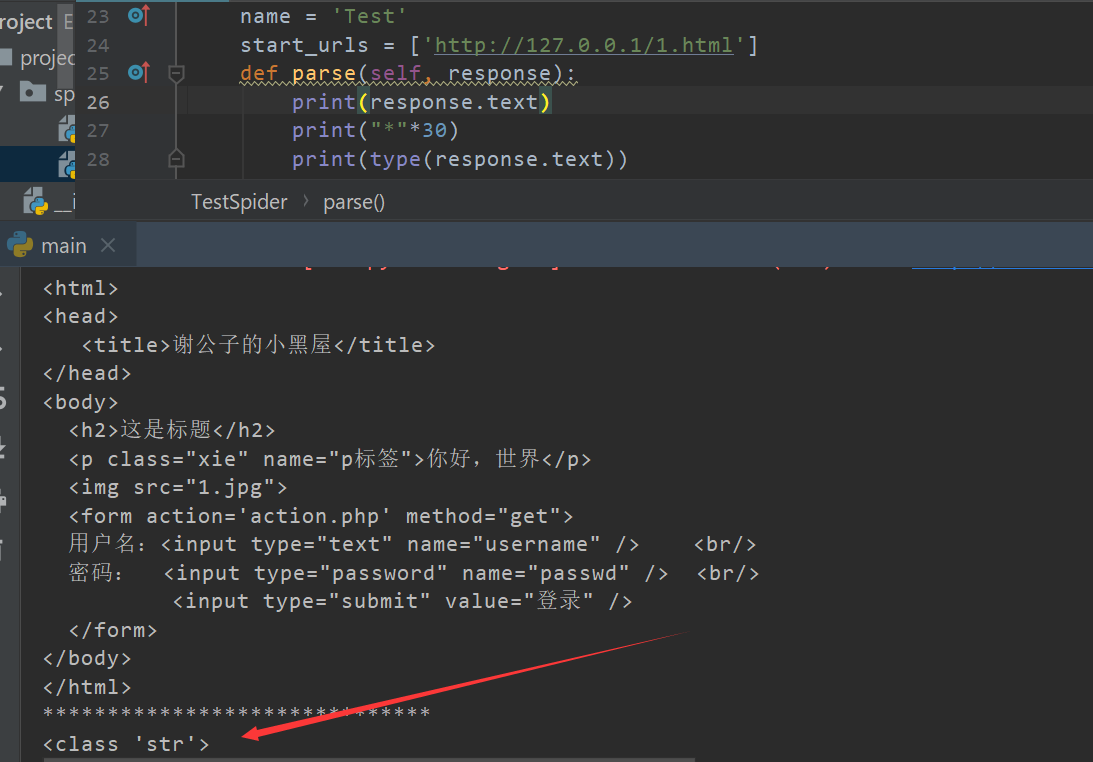The height and width of the screenshot is (762, 1093).
Task: Click the sp folder icon in project tree
Action: [x=33, y=91]
